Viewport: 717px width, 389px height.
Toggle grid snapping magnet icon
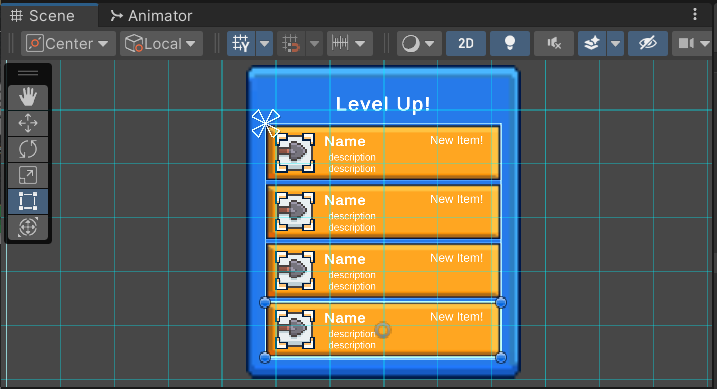[x=291, y=44]
